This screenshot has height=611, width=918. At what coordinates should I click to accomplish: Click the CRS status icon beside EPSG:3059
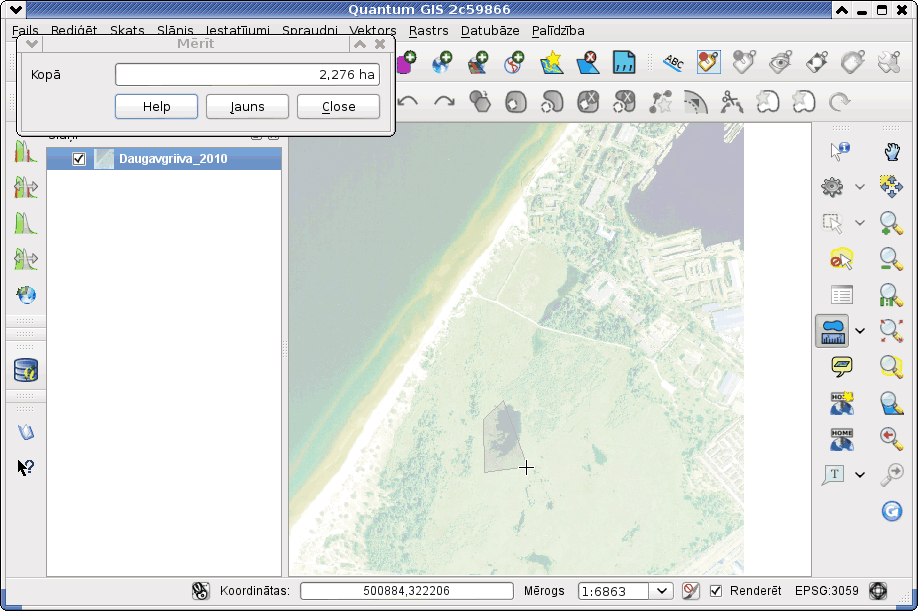(878, 591)
